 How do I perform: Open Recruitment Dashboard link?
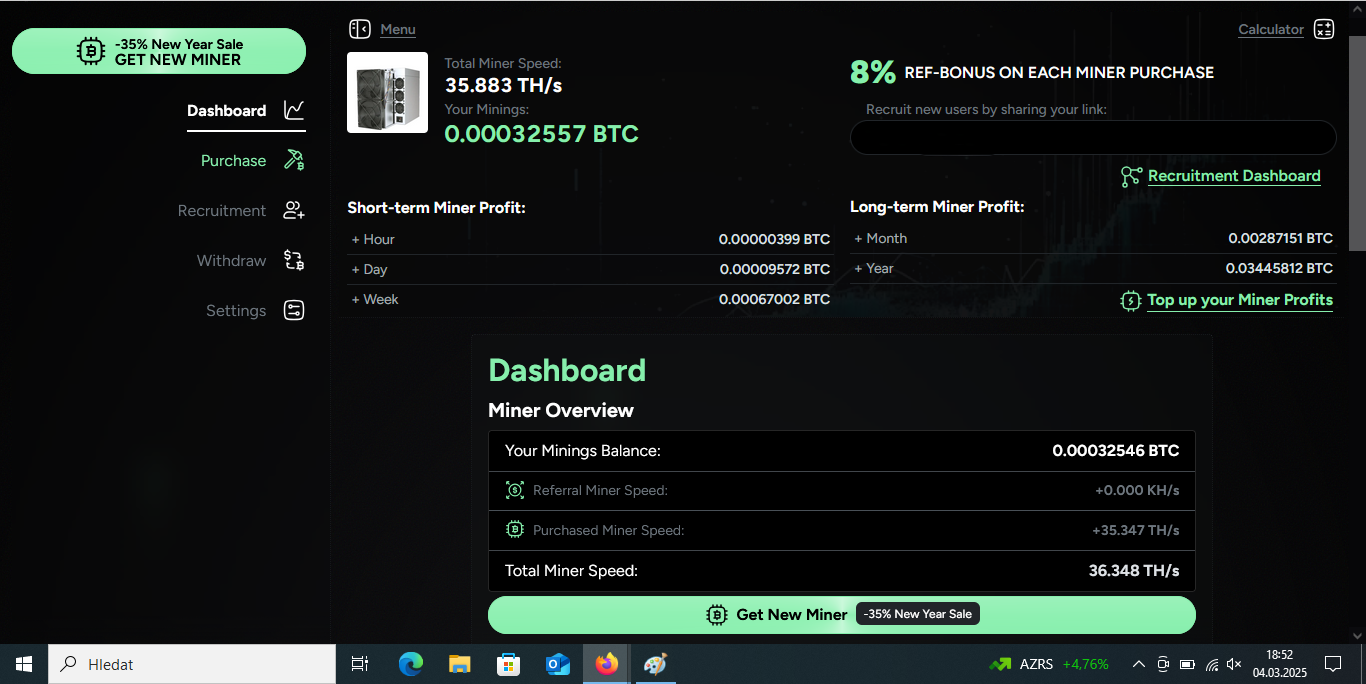1234,176
